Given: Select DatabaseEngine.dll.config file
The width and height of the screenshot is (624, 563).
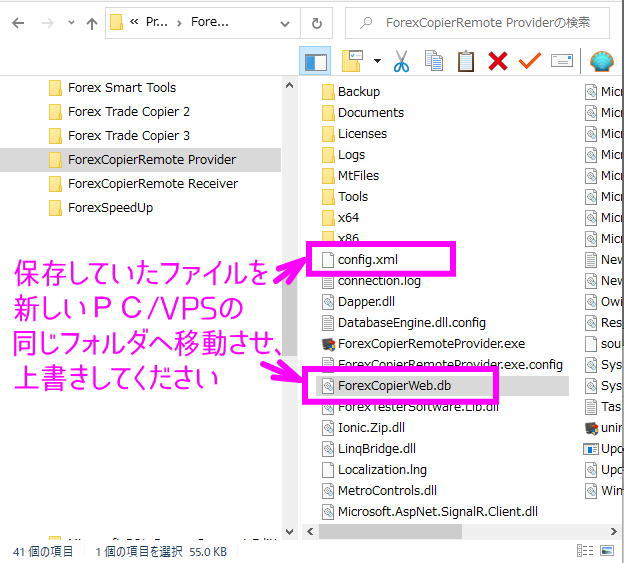Looking at the screenshot, I should (x=404, y=323).
